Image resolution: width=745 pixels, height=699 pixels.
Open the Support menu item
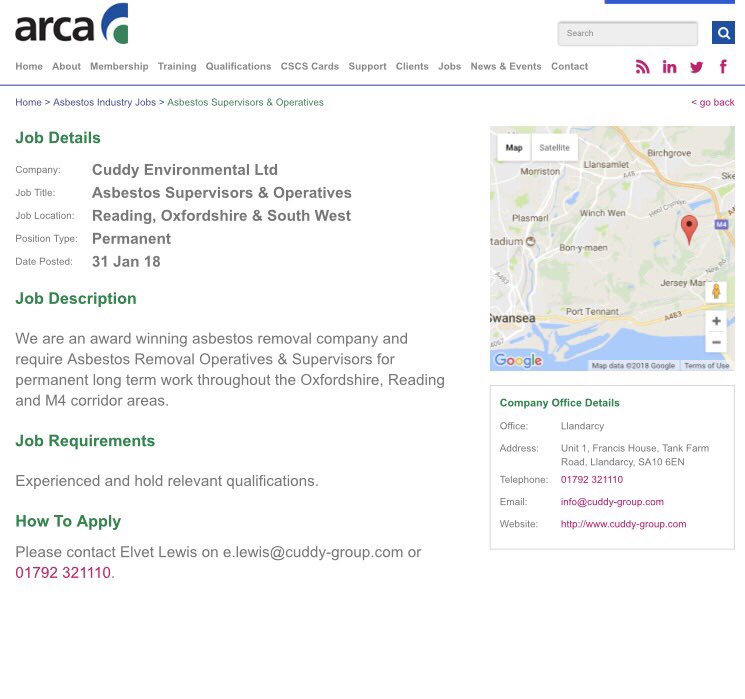coord(368,67)
